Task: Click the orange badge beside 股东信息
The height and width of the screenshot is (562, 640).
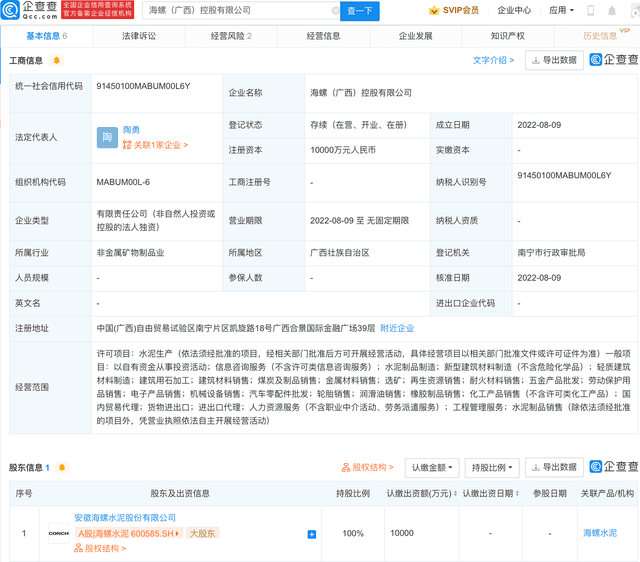Action: point(62,467)
